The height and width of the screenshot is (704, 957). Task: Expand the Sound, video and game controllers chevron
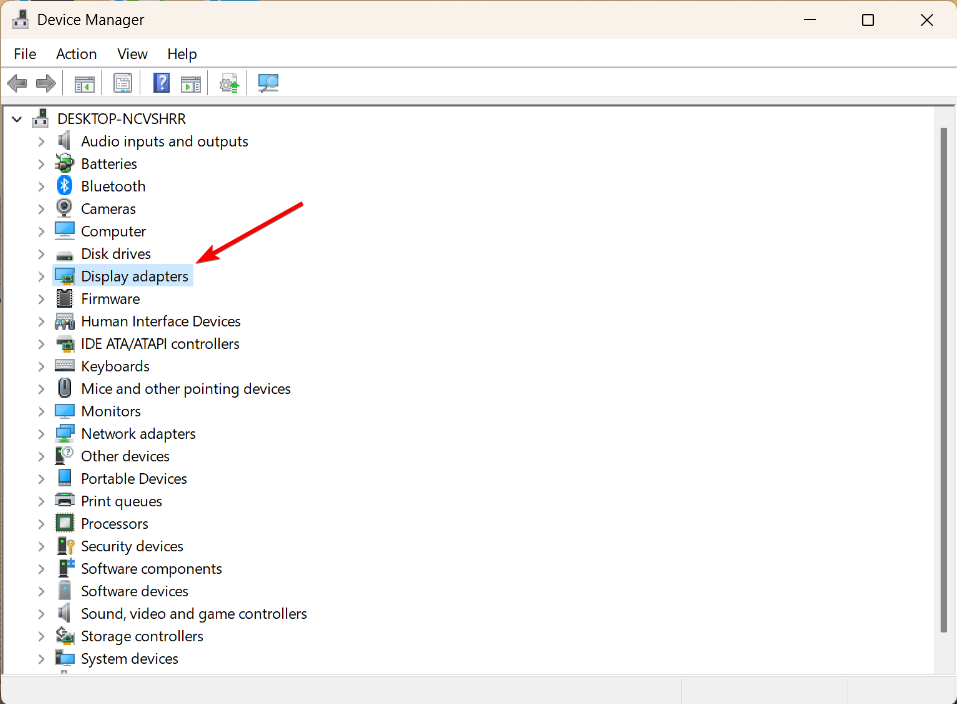41,614
